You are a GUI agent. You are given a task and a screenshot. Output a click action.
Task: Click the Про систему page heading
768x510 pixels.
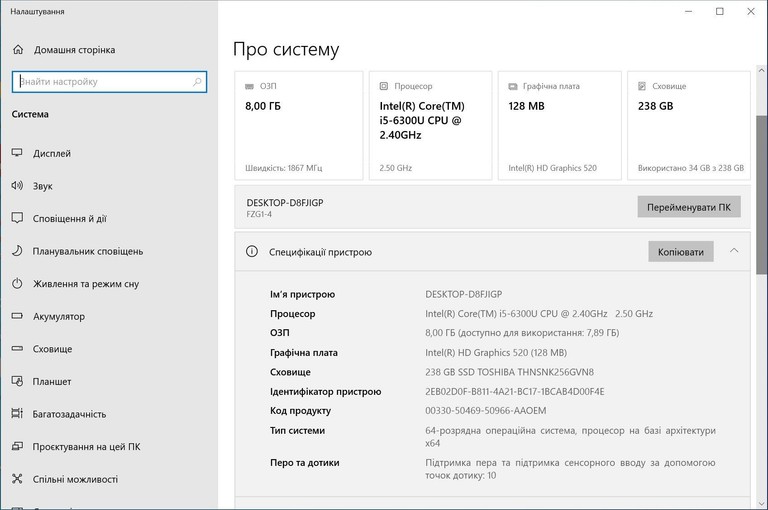pos(286,49)
